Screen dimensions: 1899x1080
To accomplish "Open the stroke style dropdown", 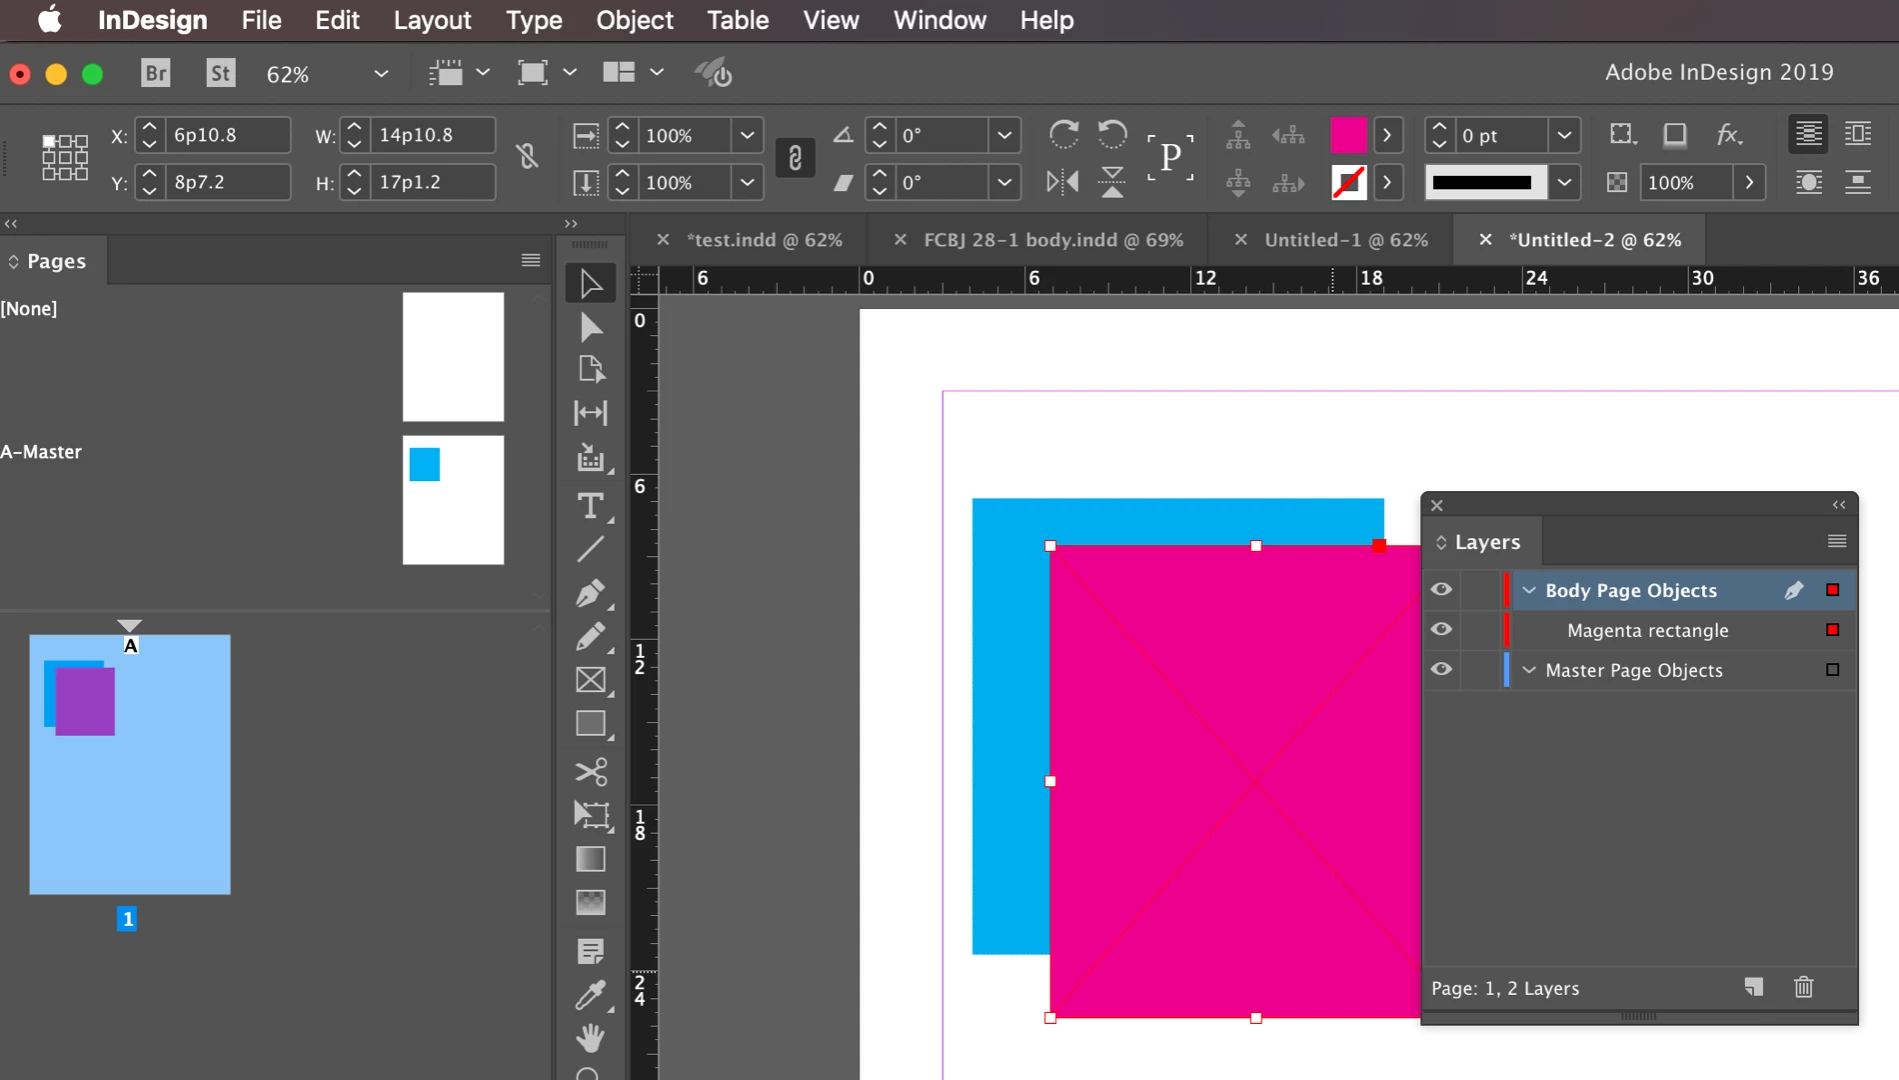I will click(x=1564, y=182).
